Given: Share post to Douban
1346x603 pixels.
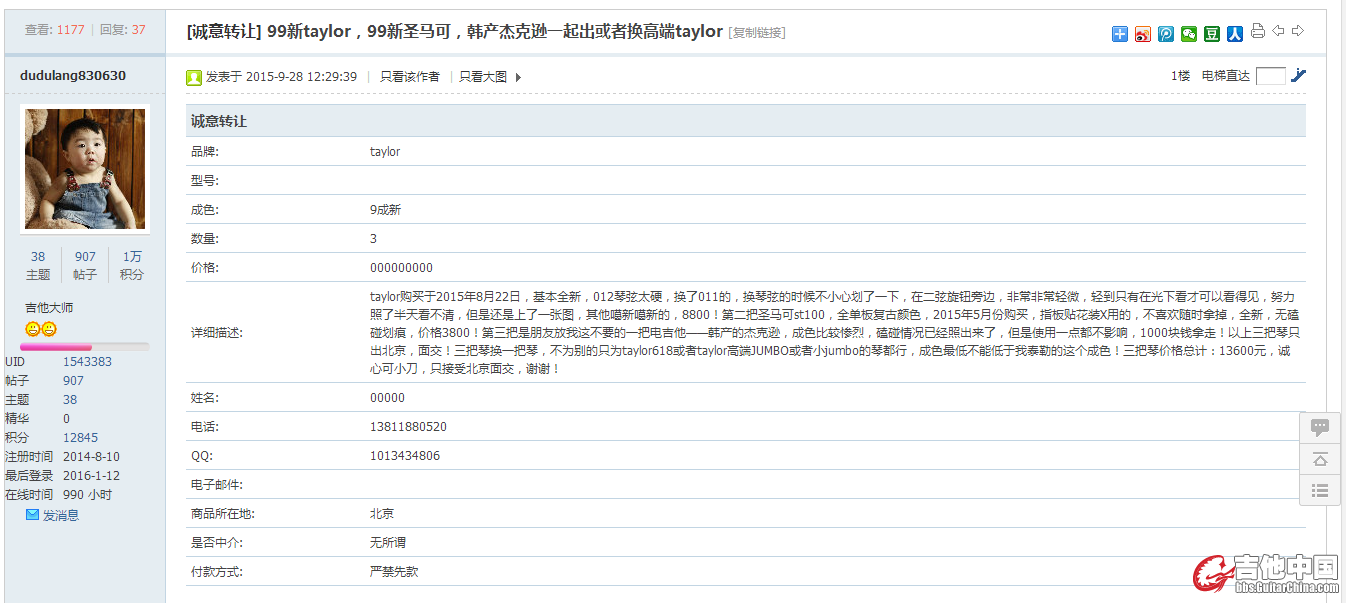Looking at the screenshot, I should click(1212, 34).
